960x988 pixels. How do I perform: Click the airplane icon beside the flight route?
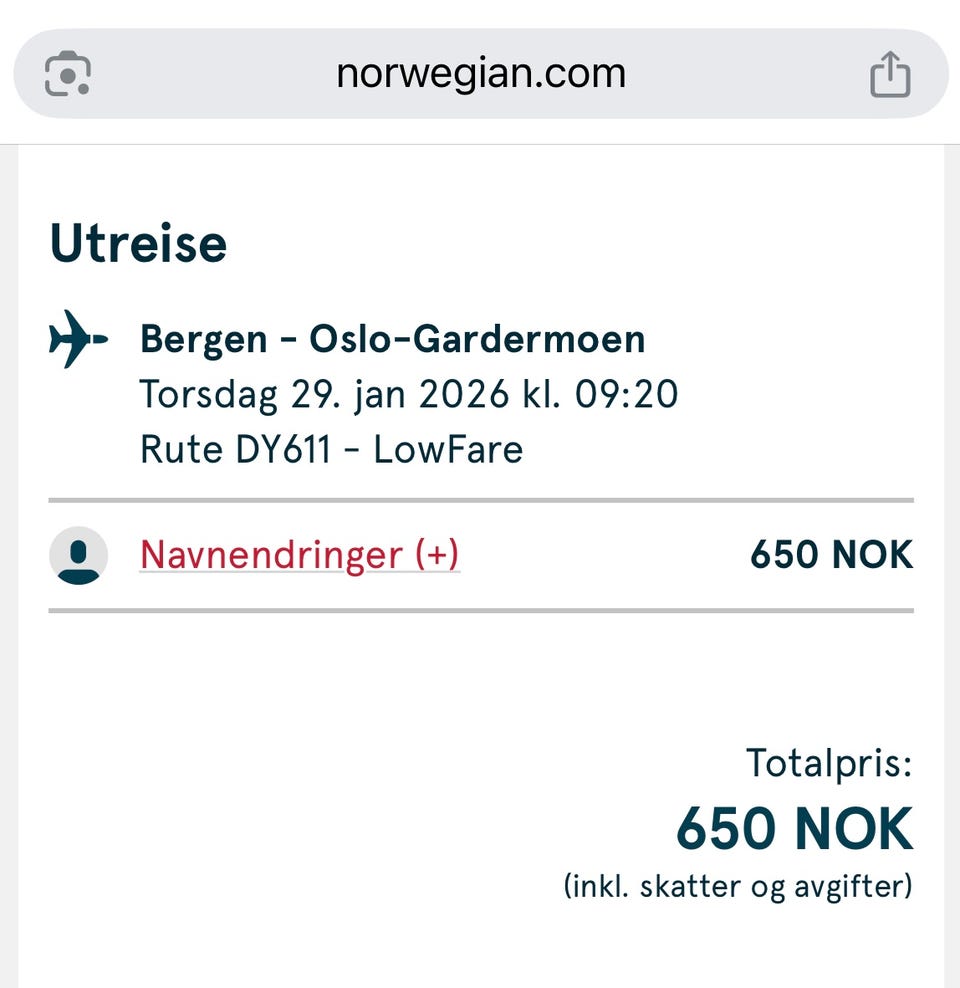[x=78, y=339]
